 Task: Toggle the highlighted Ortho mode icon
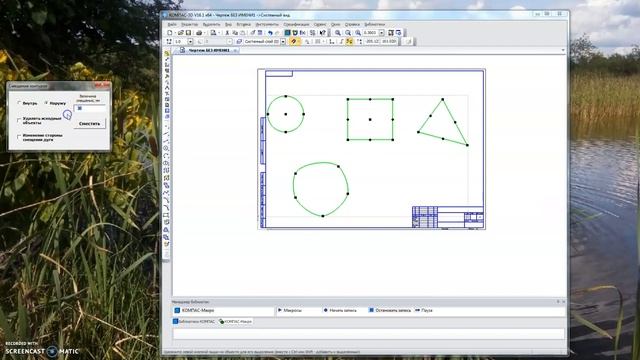click(349, 42)
